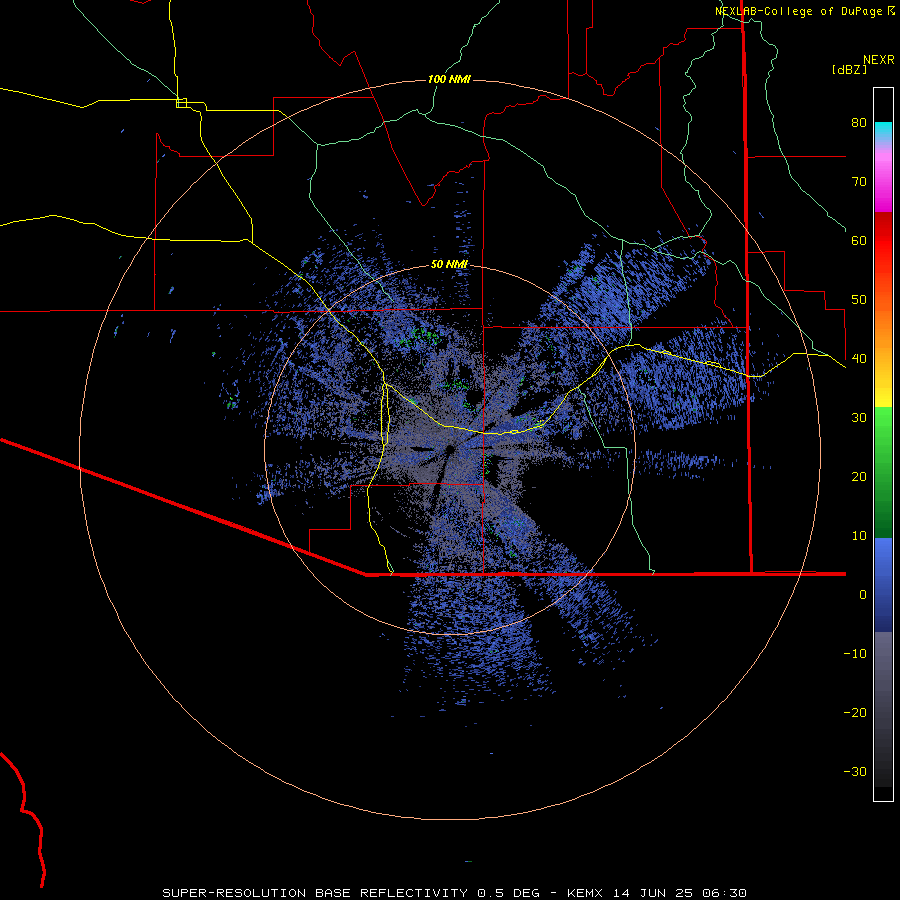
Task: Click the -20 value on the dBZ scale
Action: point(855,713)
